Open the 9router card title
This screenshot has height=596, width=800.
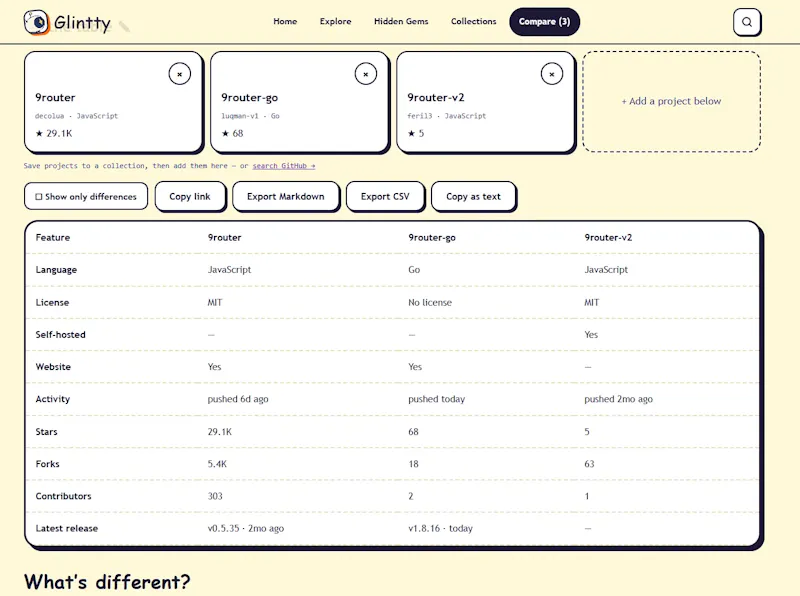point(55,97)
